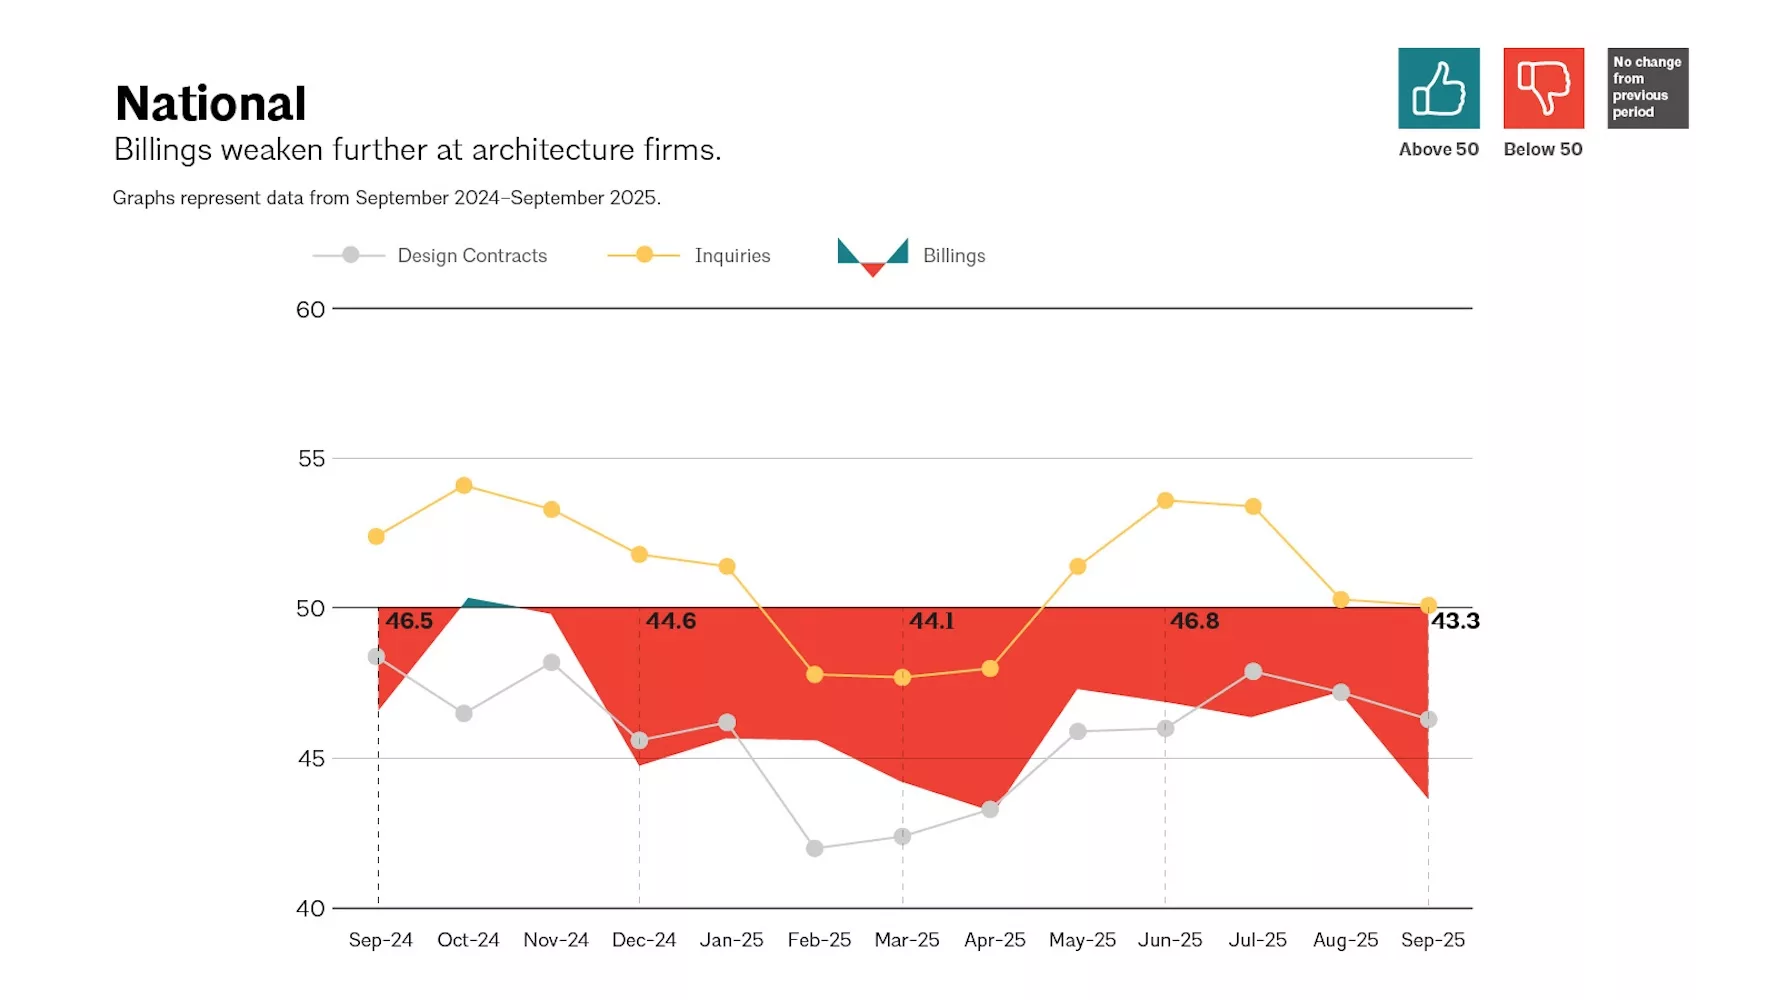Click the National heading
The image size is (1778, 1000).
(x=211, y=104)
